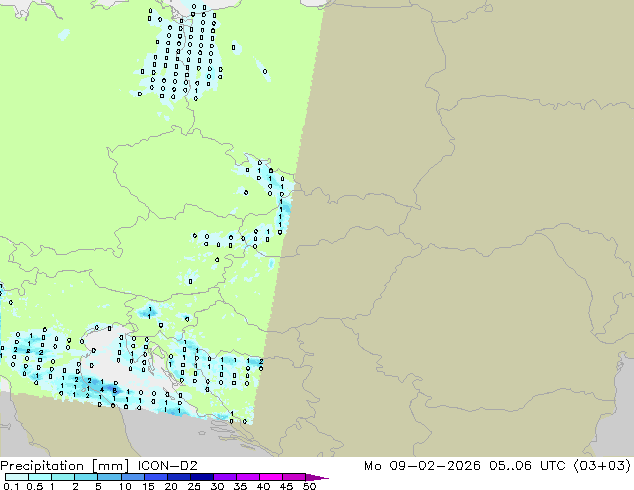Select the 45–50 mm legend swatch
The width and height of the screenshot is (634, 490).
[294, 477]
